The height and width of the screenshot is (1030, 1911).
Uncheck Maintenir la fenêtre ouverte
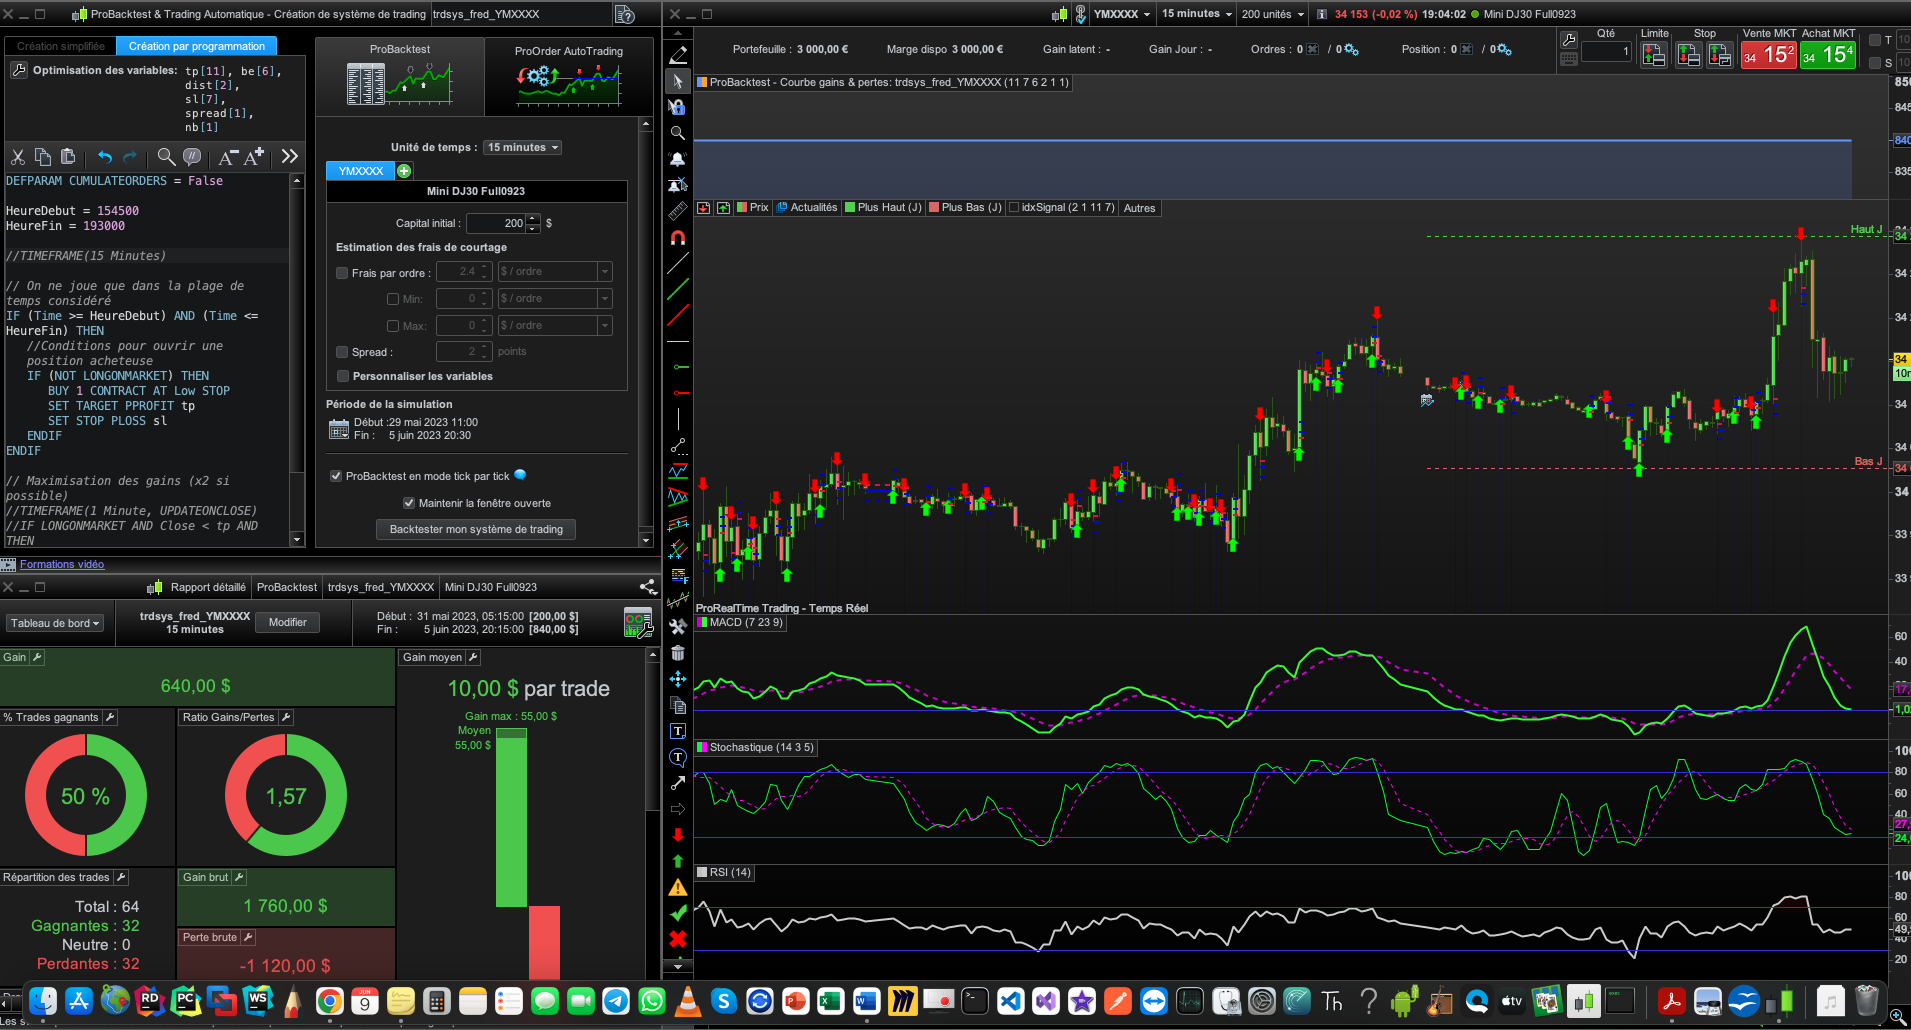(x=408, y=503)
